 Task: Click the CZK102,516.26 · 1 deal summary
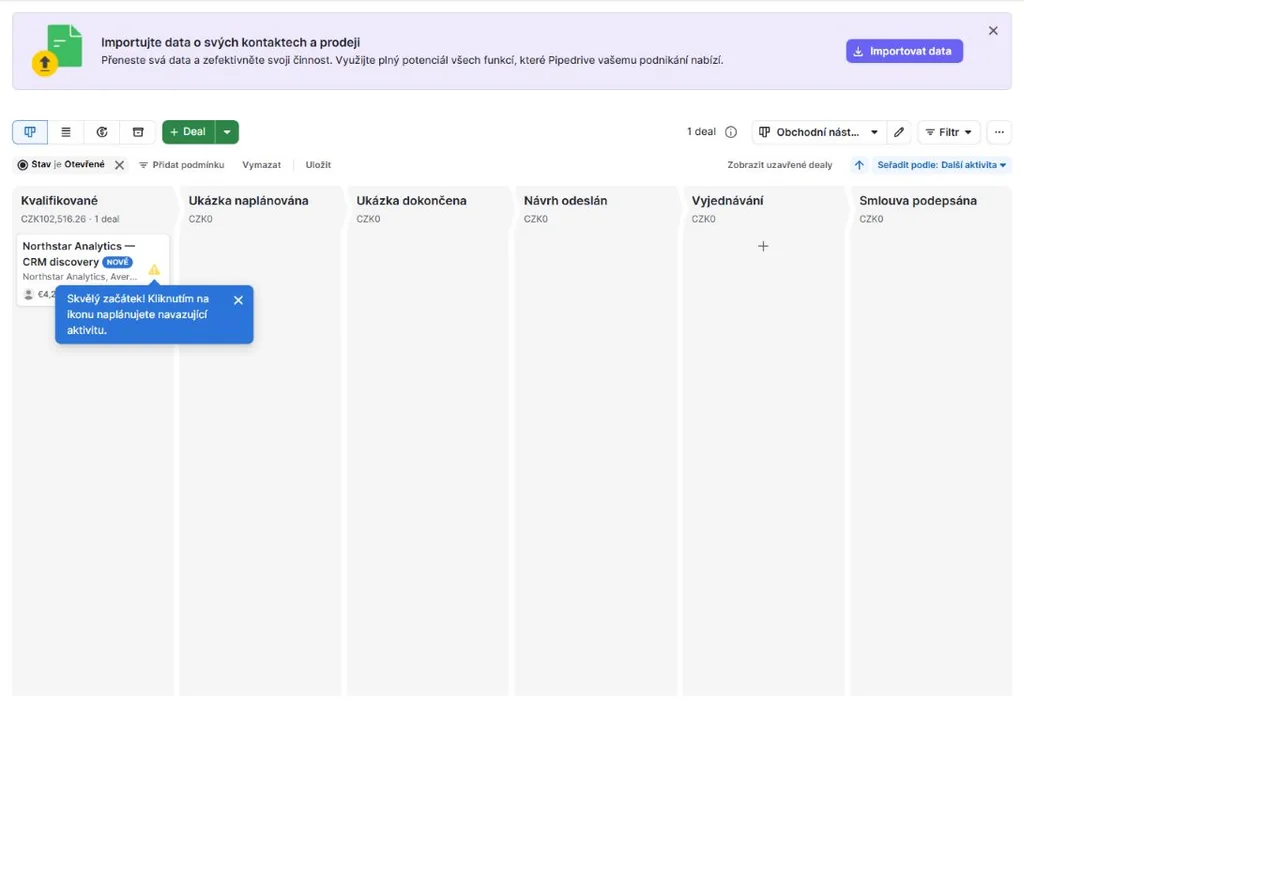pos(70,219)
